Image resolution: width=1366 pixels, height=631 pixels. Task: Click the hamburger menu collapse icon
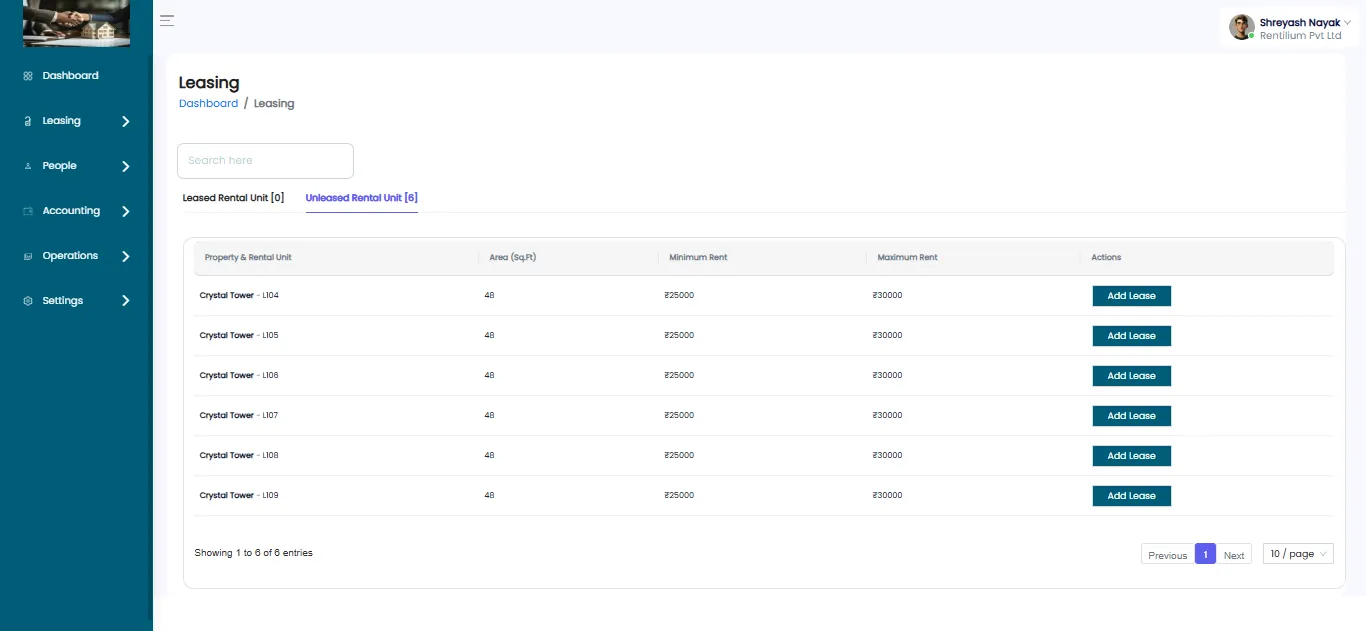[167, 20]
